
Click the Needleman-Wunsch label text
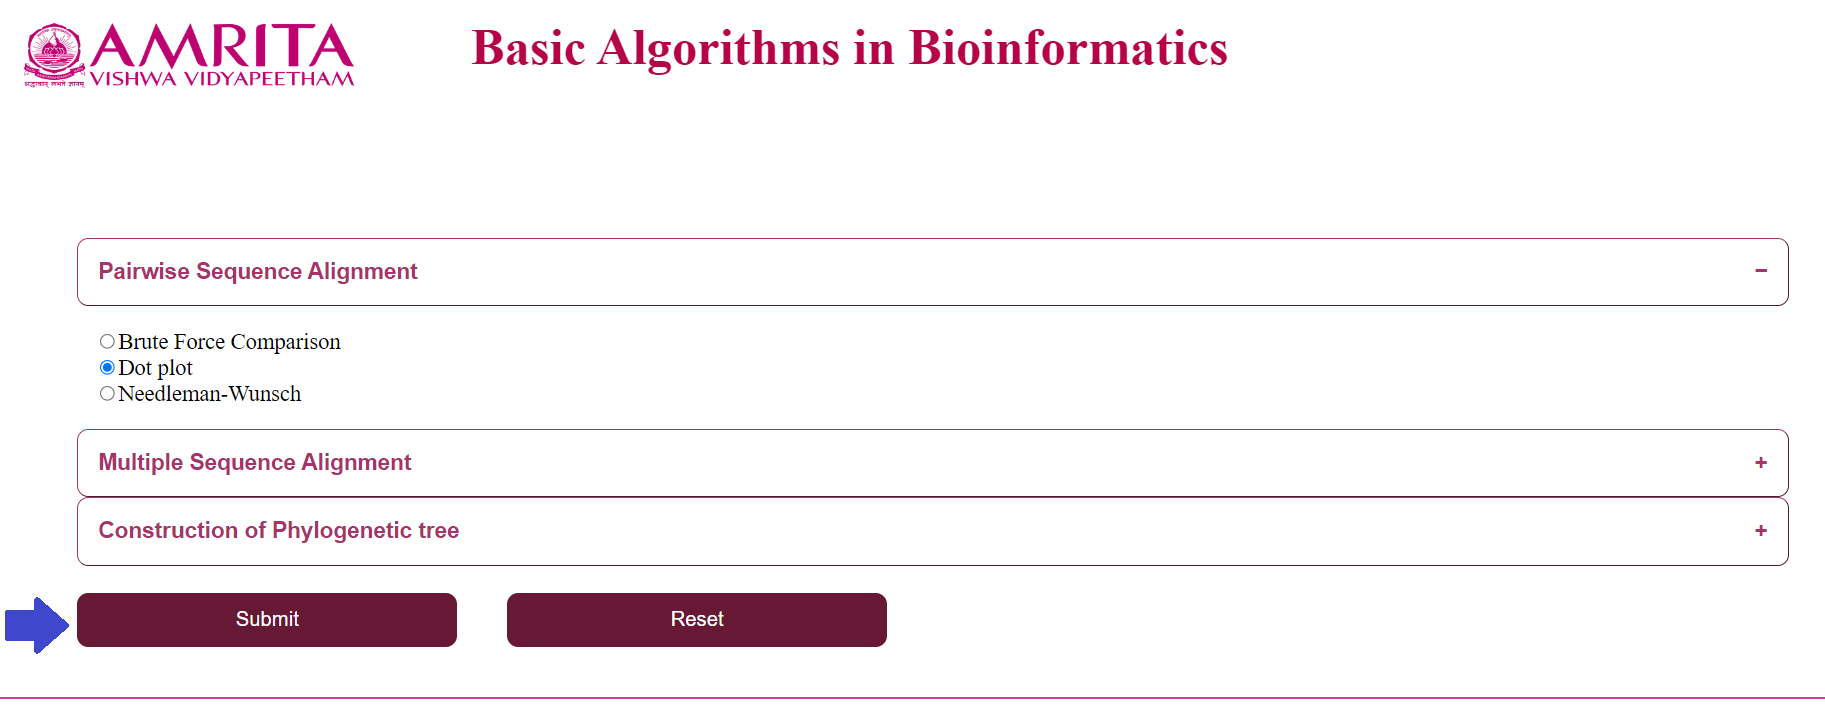pyautogui.click(x=209, y=394)
